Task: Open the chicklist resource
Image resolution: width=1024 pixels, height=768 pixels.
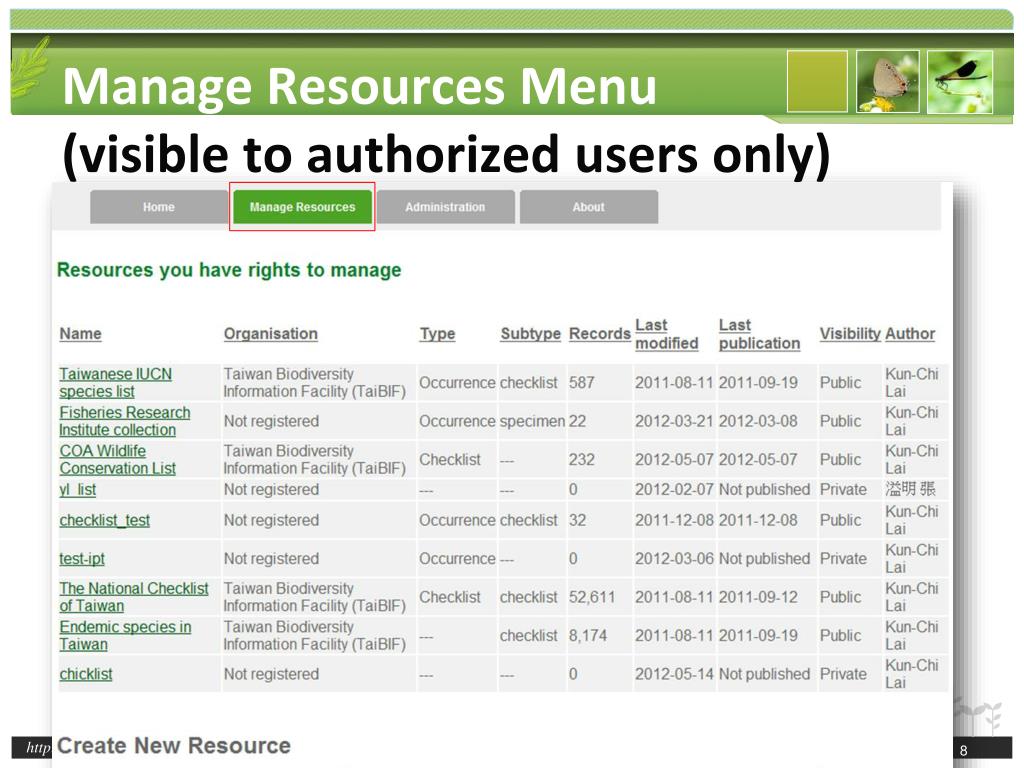Action: 86,674
